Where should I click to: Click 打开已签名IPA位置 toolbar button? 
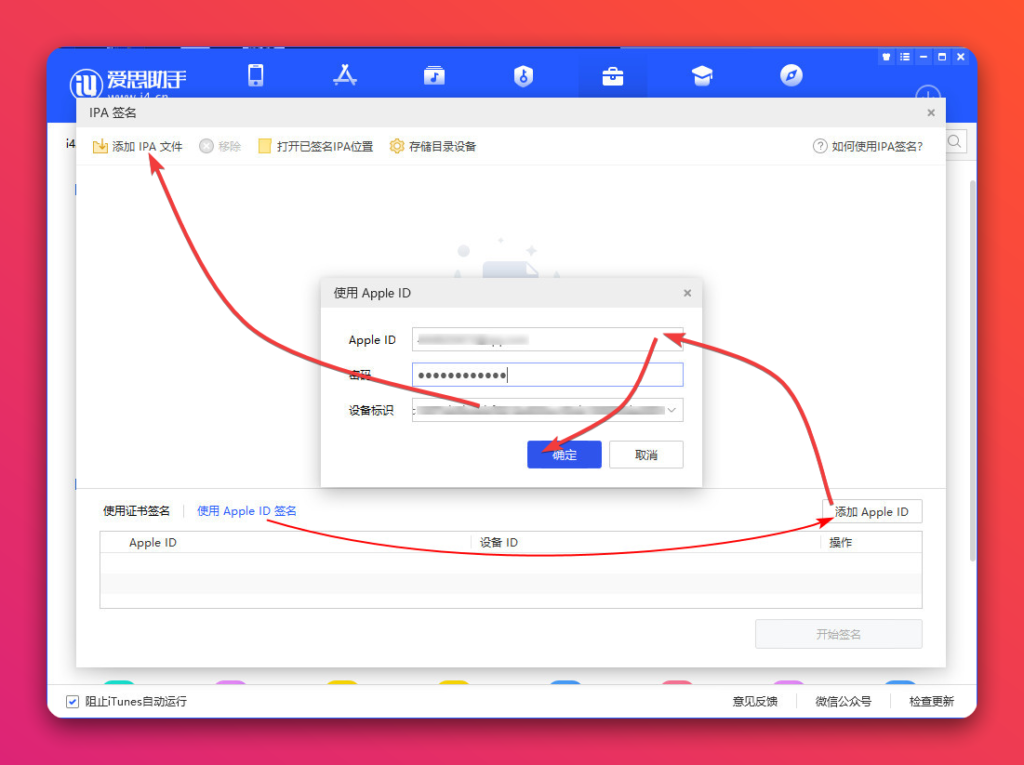click(315, 146)
